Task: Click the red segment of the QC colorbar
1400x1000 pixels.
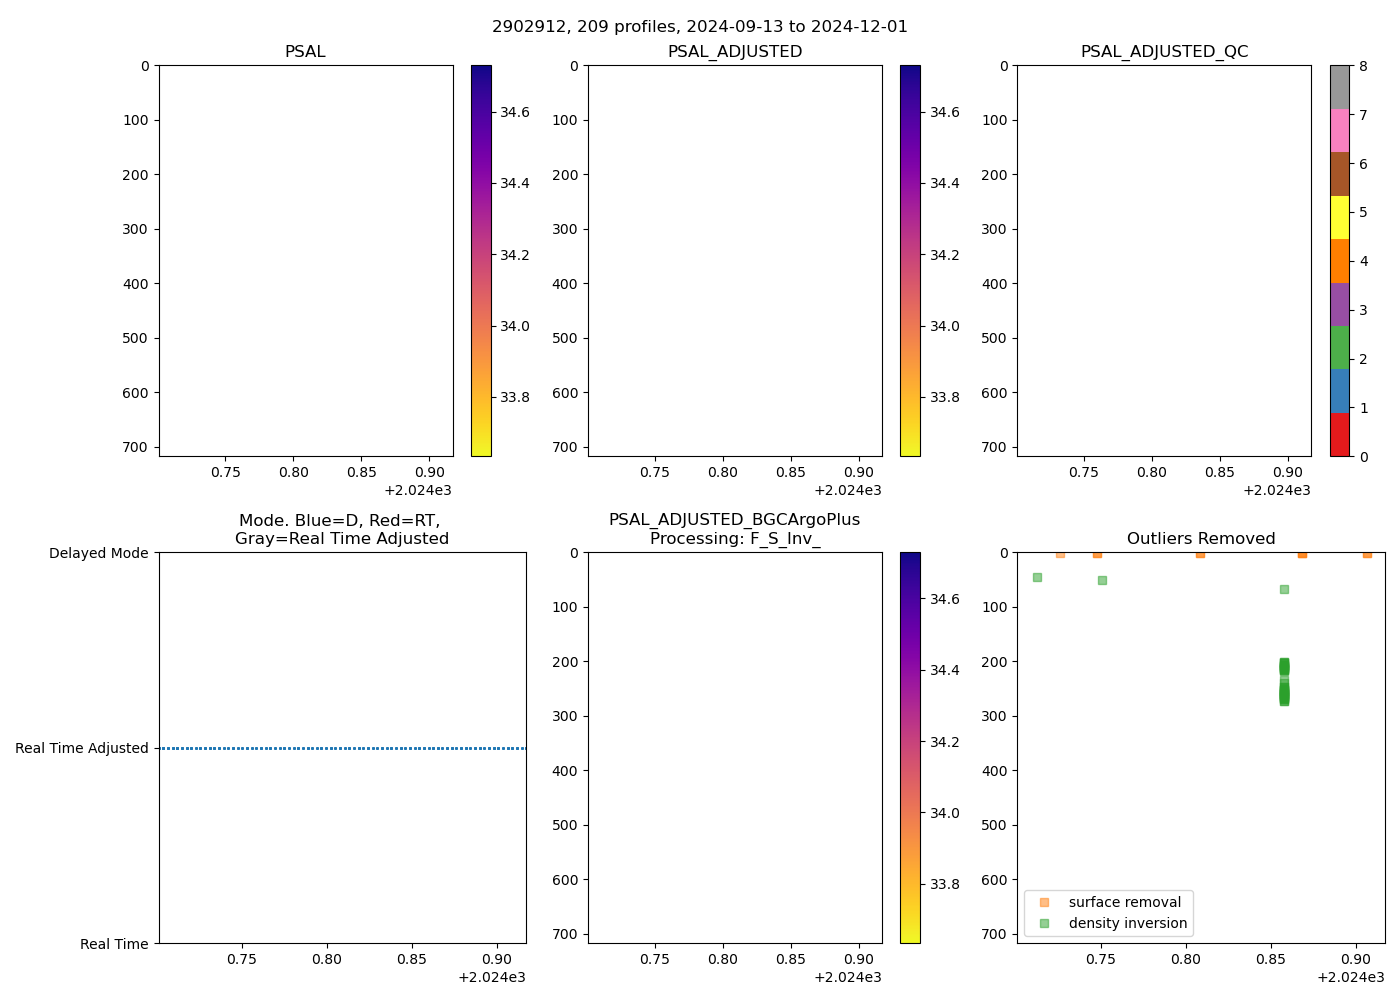Action: pyautogui.click(x=1340, y=435)
